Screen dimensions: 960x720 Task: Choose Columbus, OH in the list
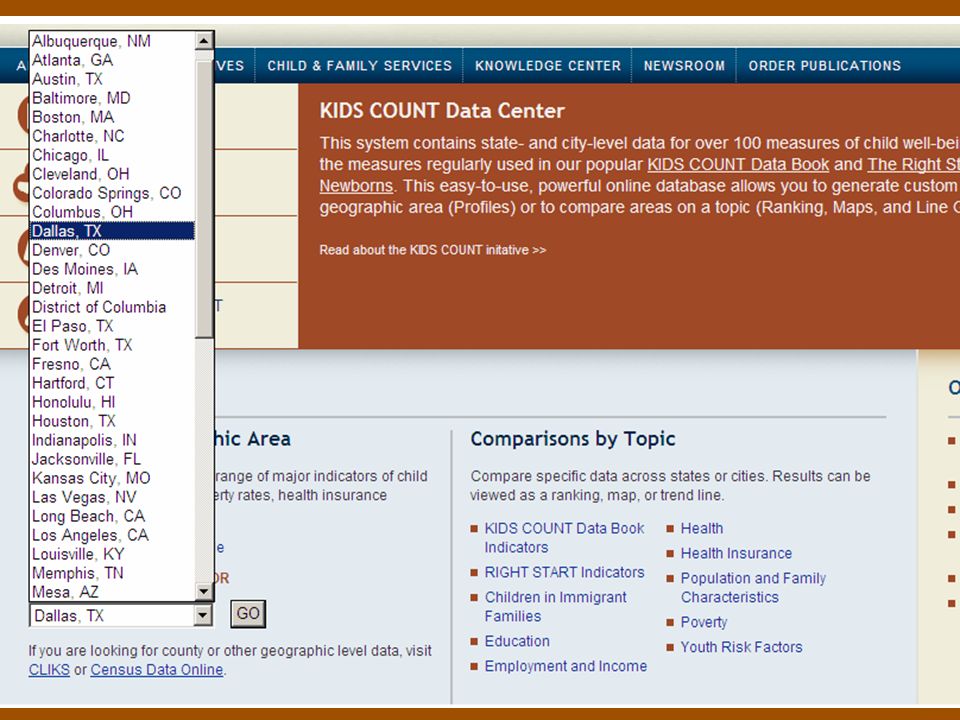[x=113, y=212]
